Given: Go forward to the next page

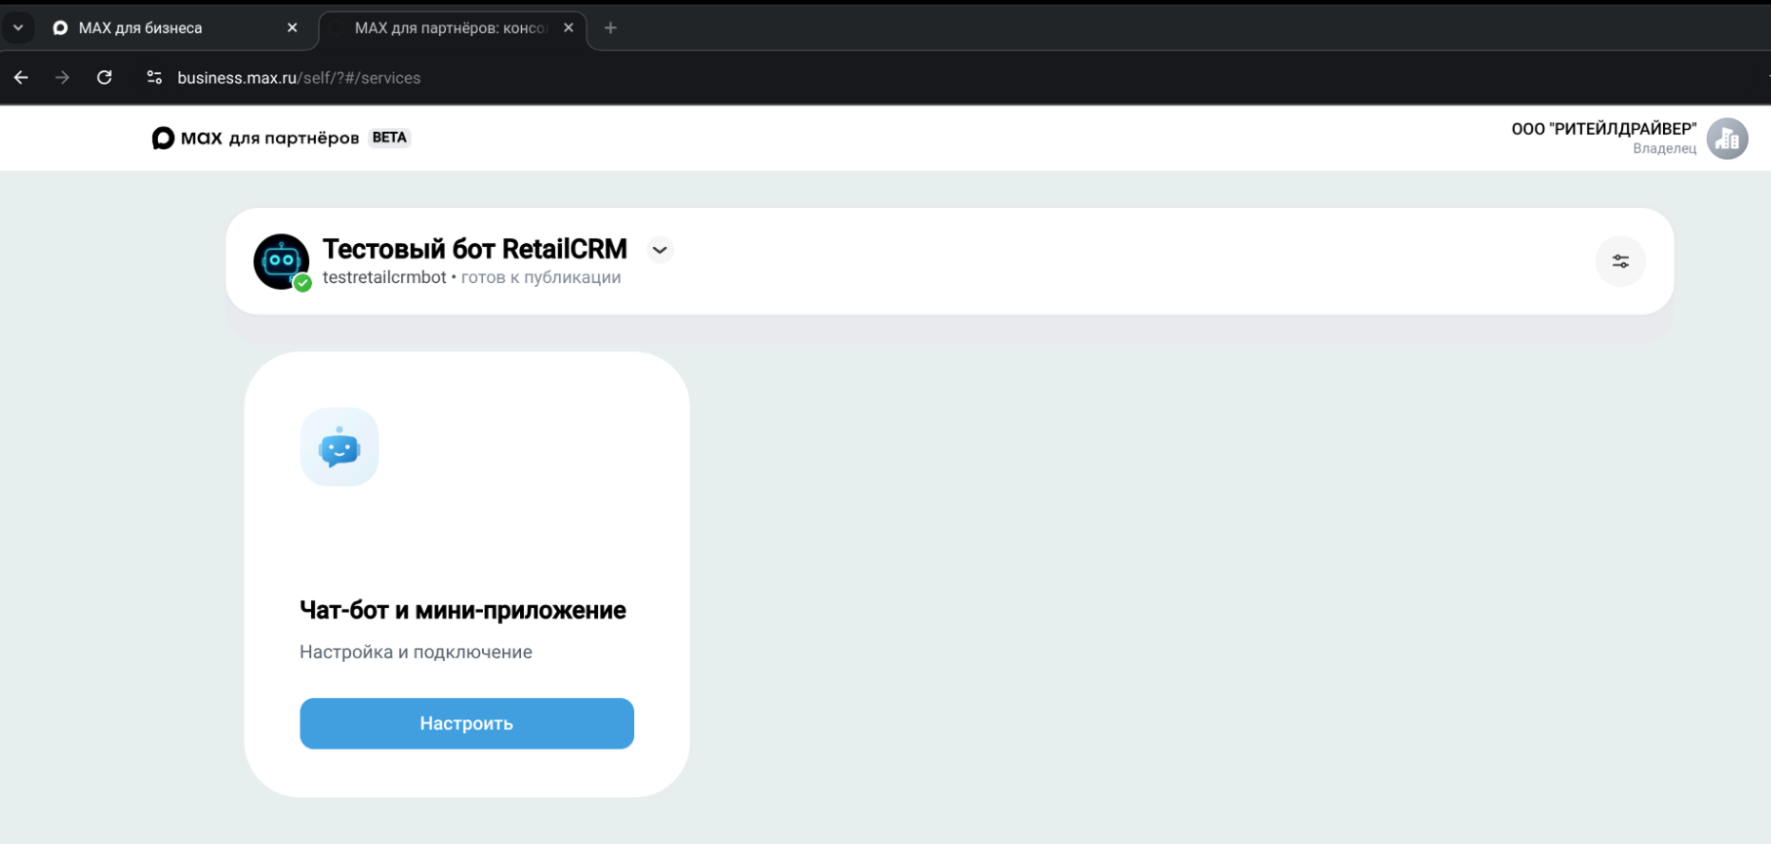Looking at the screenshot, I should click(62, 78).
